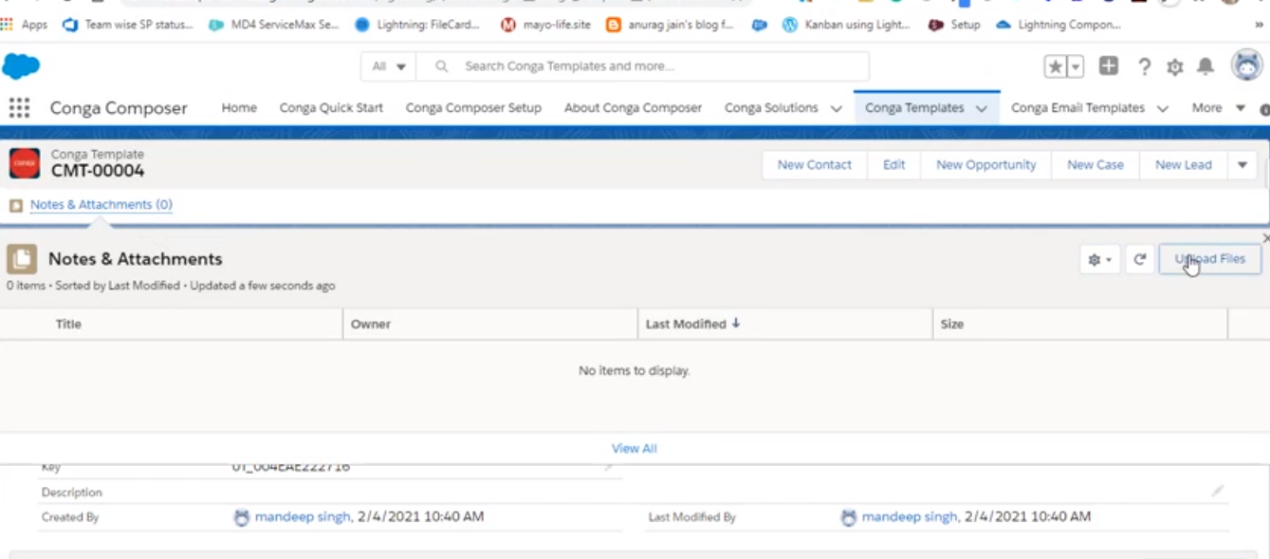Open the MD4 ServiceMax bookmark
This screenshot has width=1270, height=559.
[274, 25]
